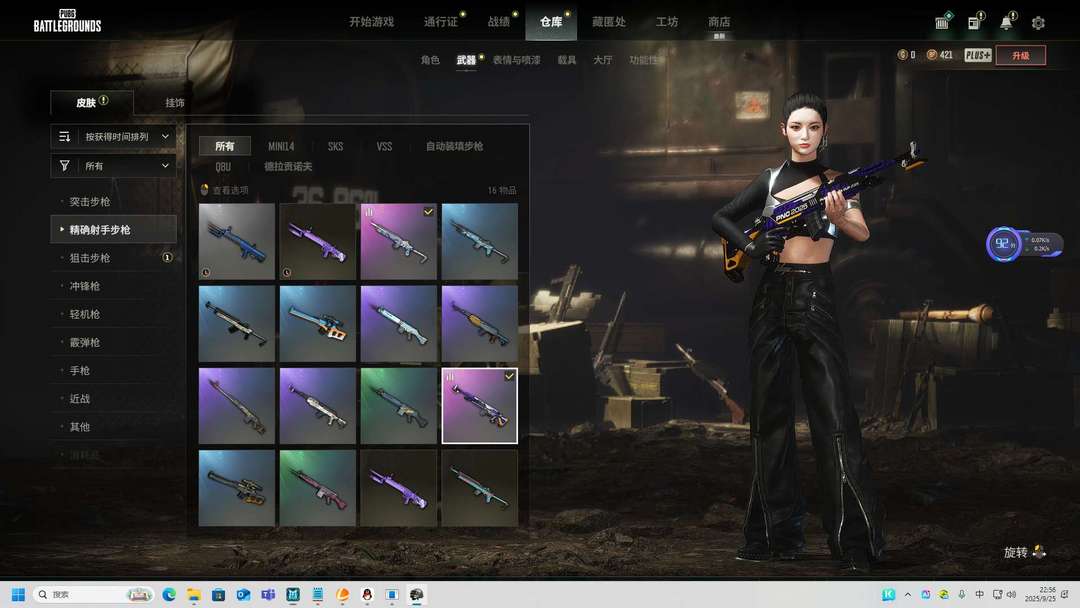Open the 按获得时间排列 sort dropdown

pos(114,136)
